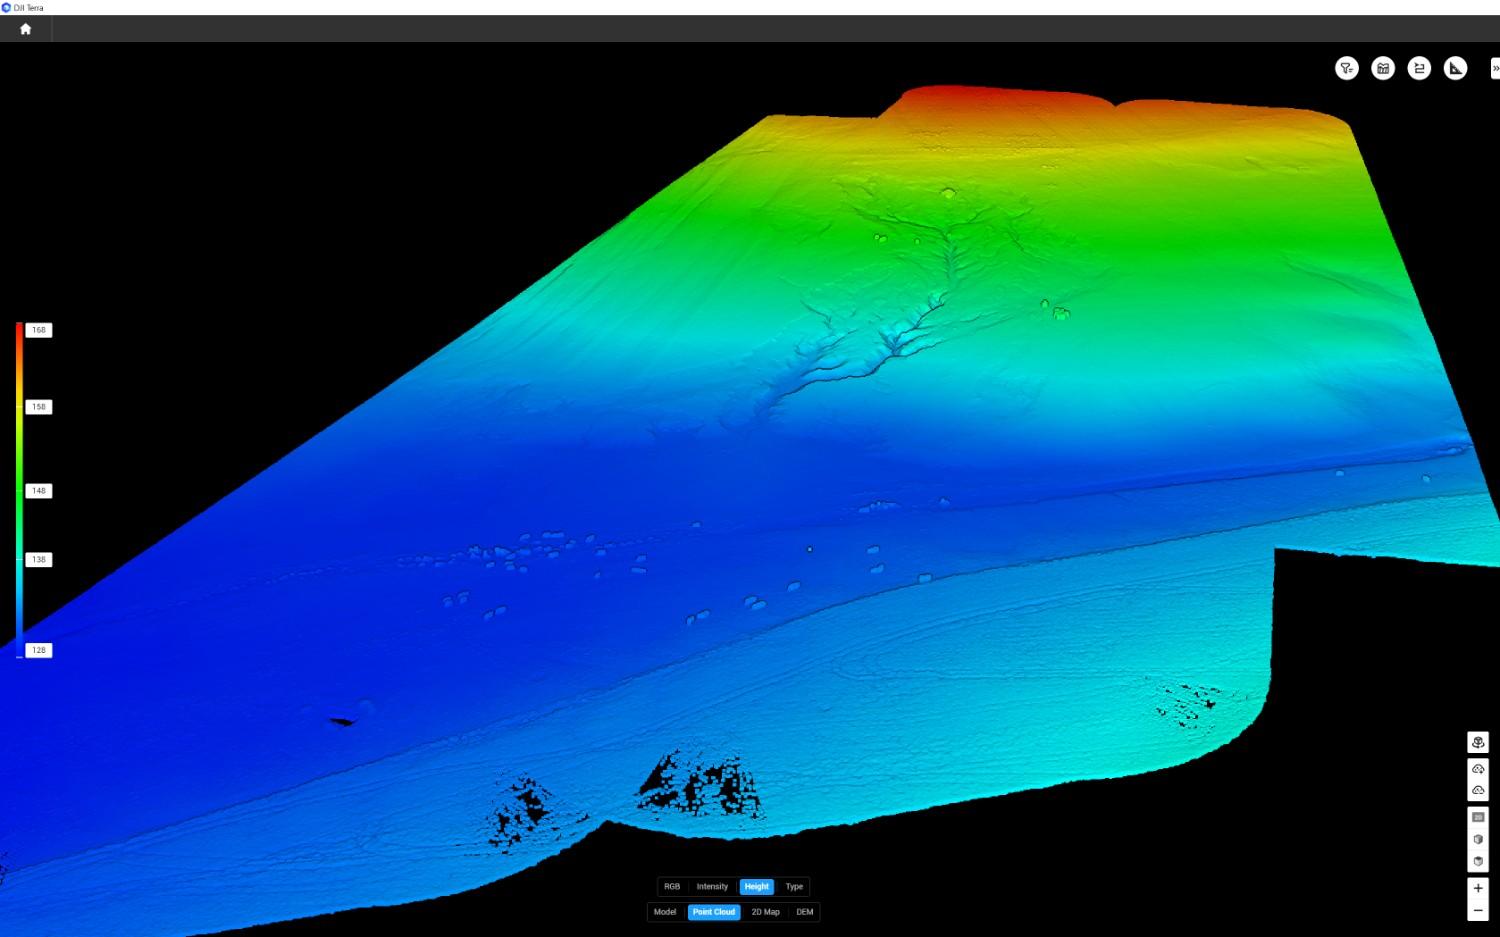This screenshot has height=937, width=1500.
Task: Click the height color gradient bar
Action: [x=19, y=490]
